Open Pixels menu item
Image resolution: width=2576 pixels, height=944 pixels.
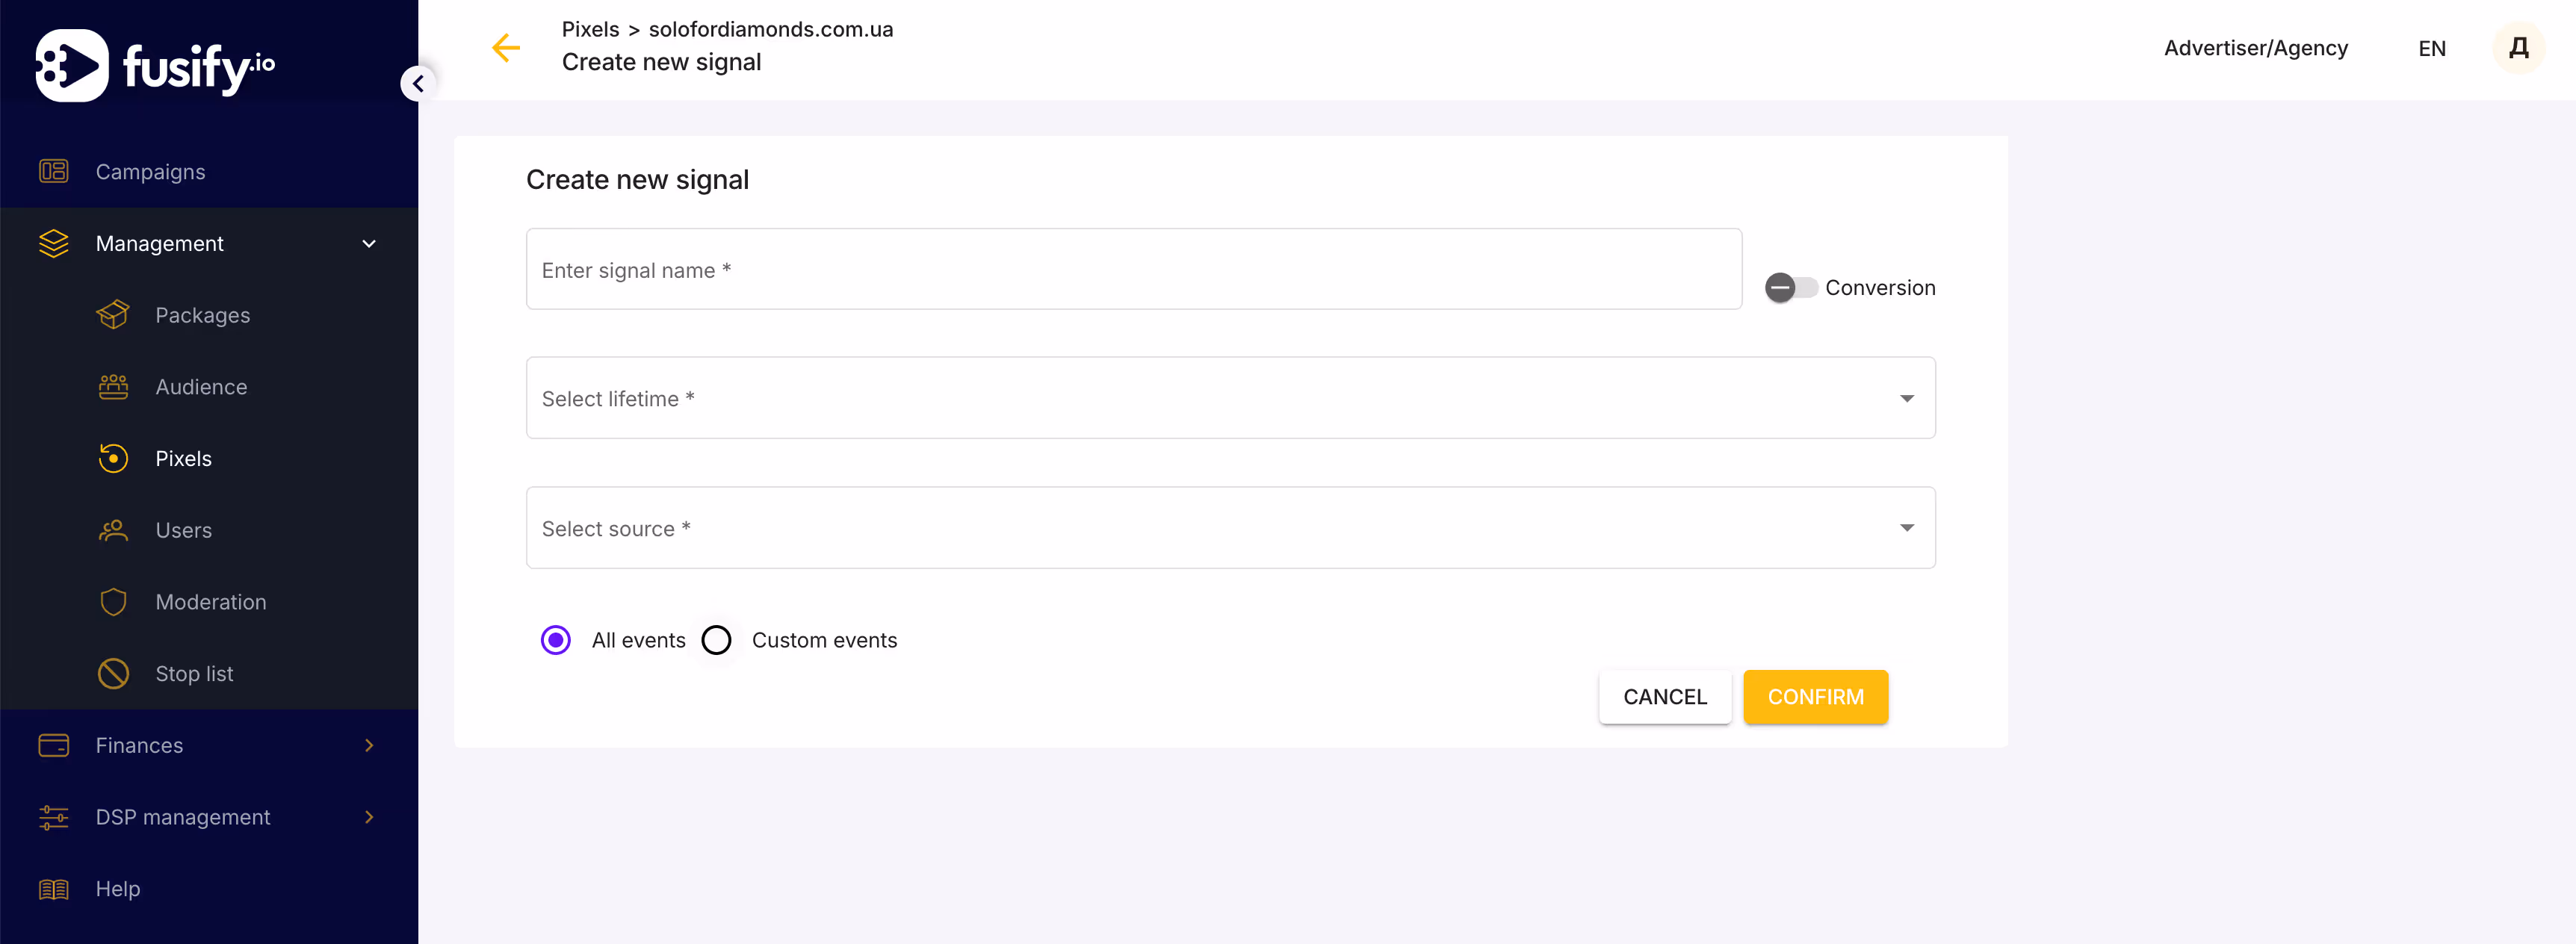pyautogui.click(x=183, y=459)
